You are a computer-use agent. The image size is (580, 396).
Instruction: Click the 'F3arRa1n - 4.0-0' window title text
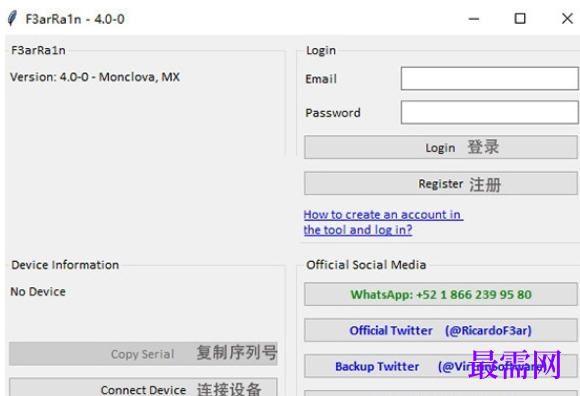[x=75, y=19]
